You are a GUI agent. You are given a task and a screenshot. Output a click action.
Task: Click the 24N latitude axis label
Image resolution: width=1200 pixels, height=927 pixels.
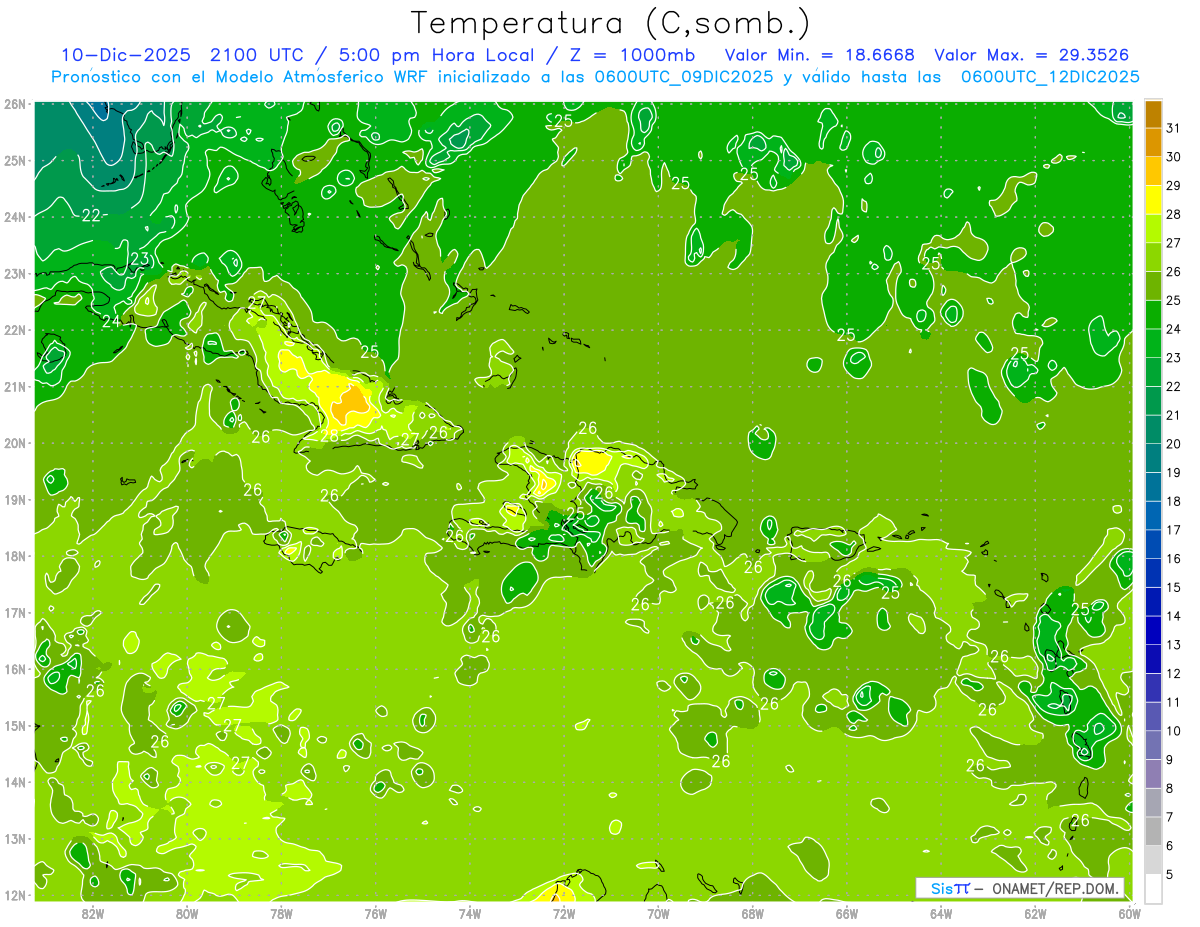pos(14,217)
